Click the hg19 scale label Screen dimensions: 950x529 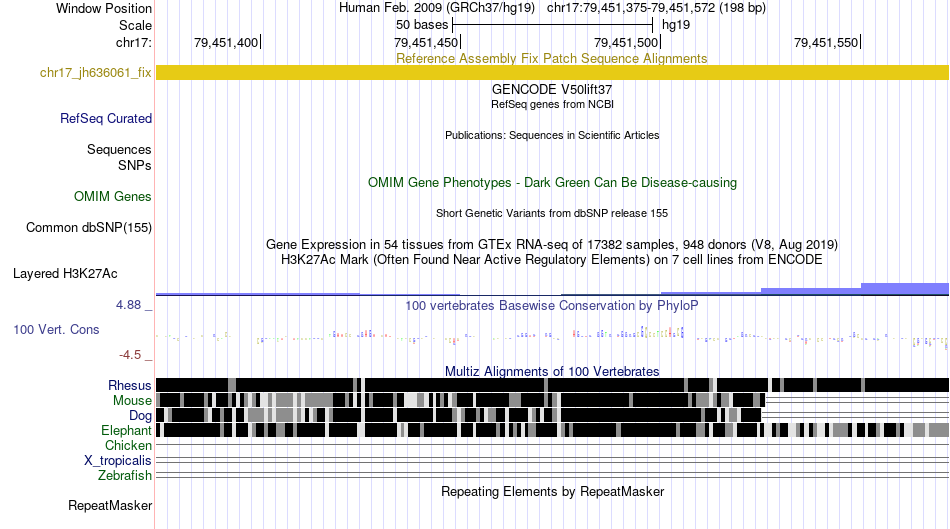(676, 25)
